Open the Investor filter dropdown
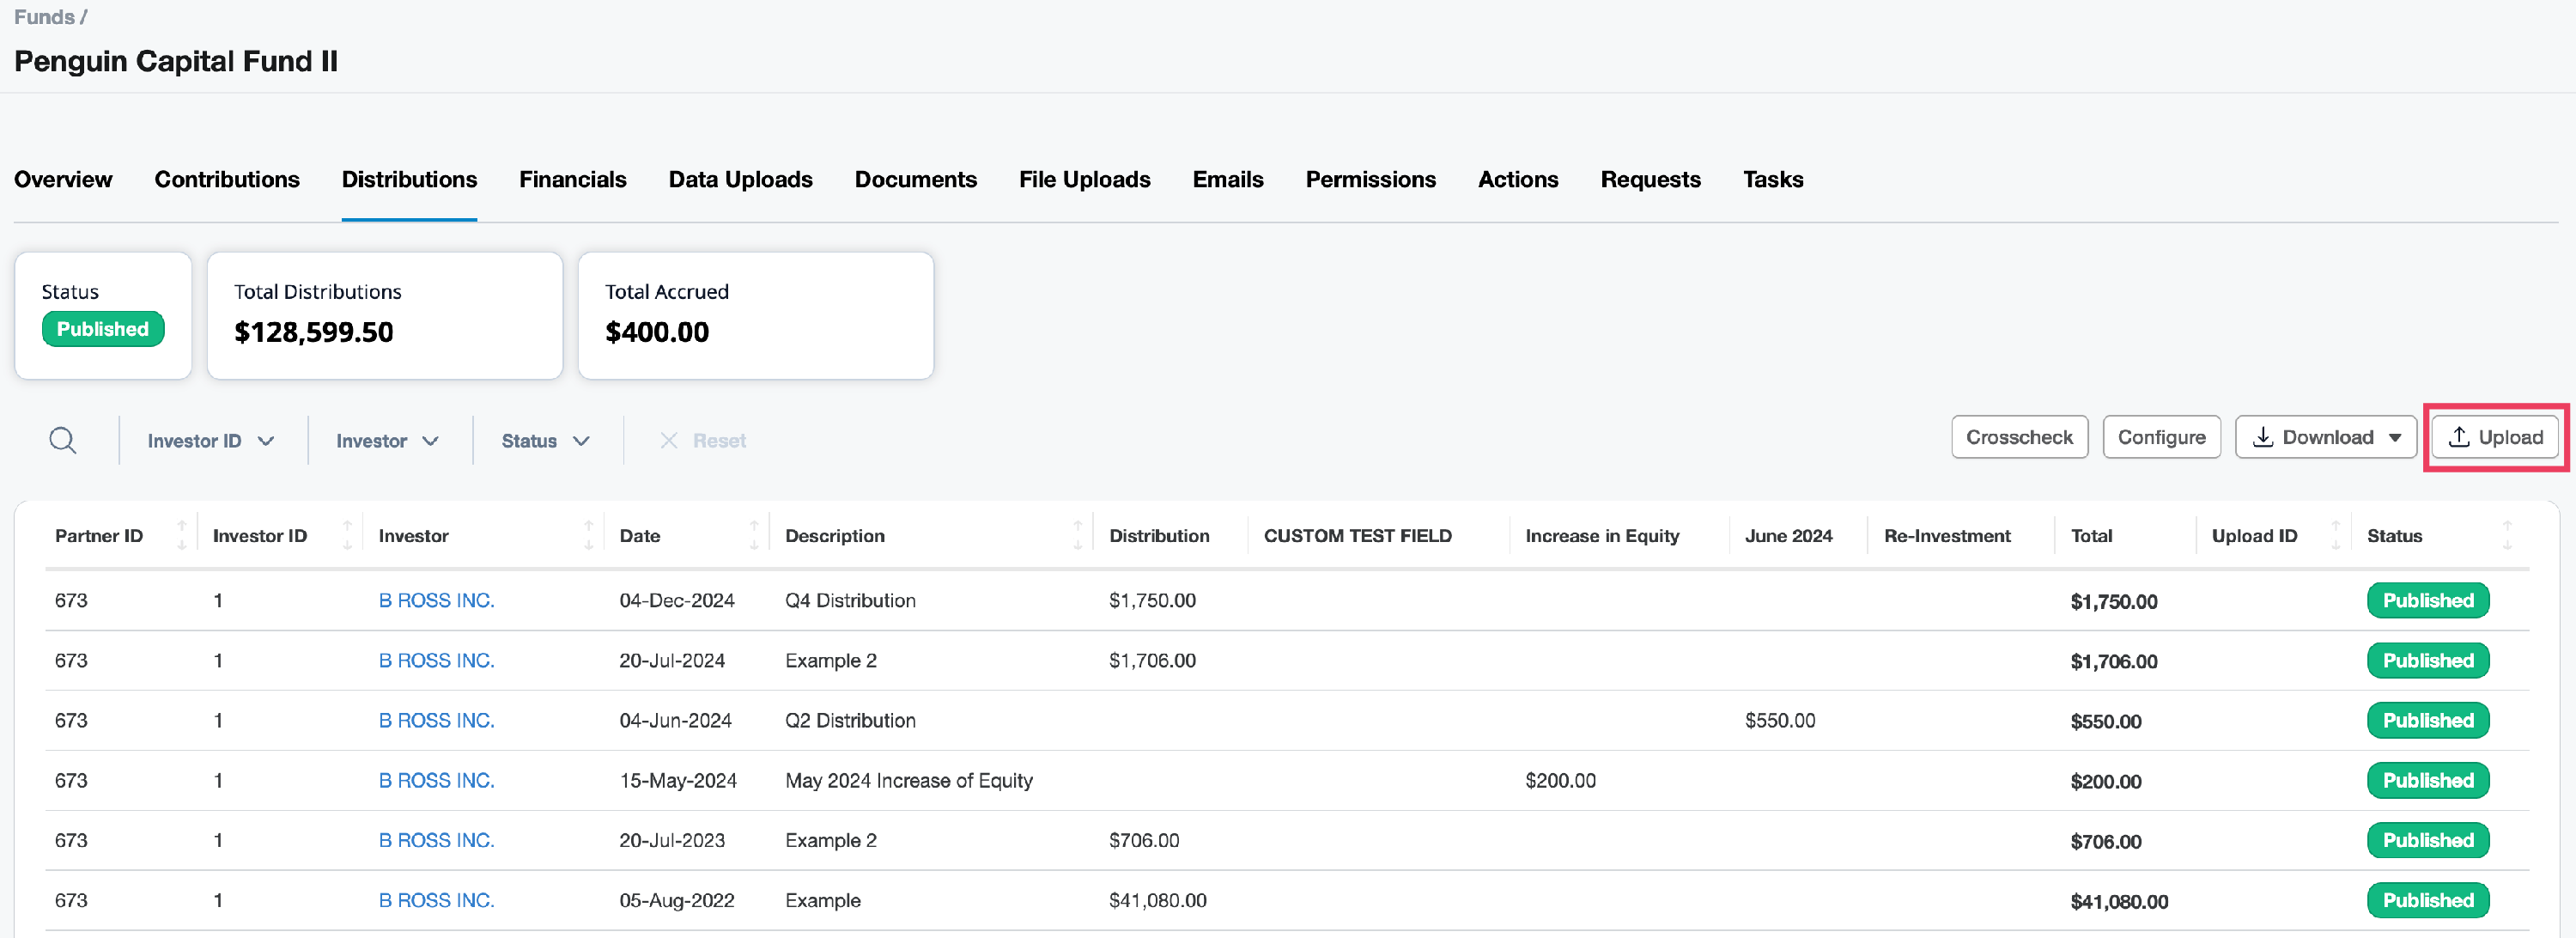This screenshot has width=2576, height=938. (x=387, y=441)
